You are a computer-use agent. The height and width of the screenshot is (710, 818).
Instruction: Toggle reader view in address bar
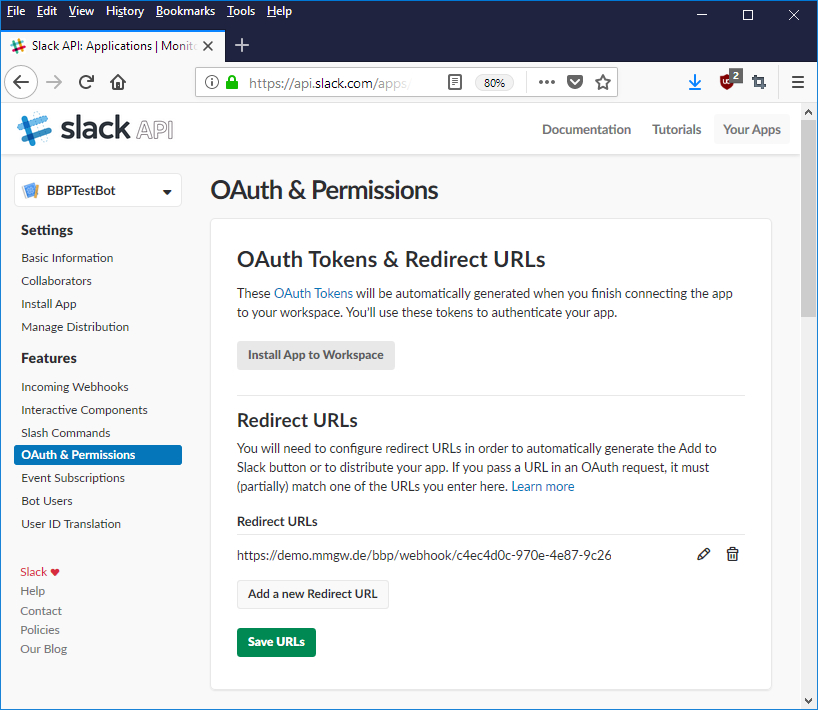click(455, 82)
